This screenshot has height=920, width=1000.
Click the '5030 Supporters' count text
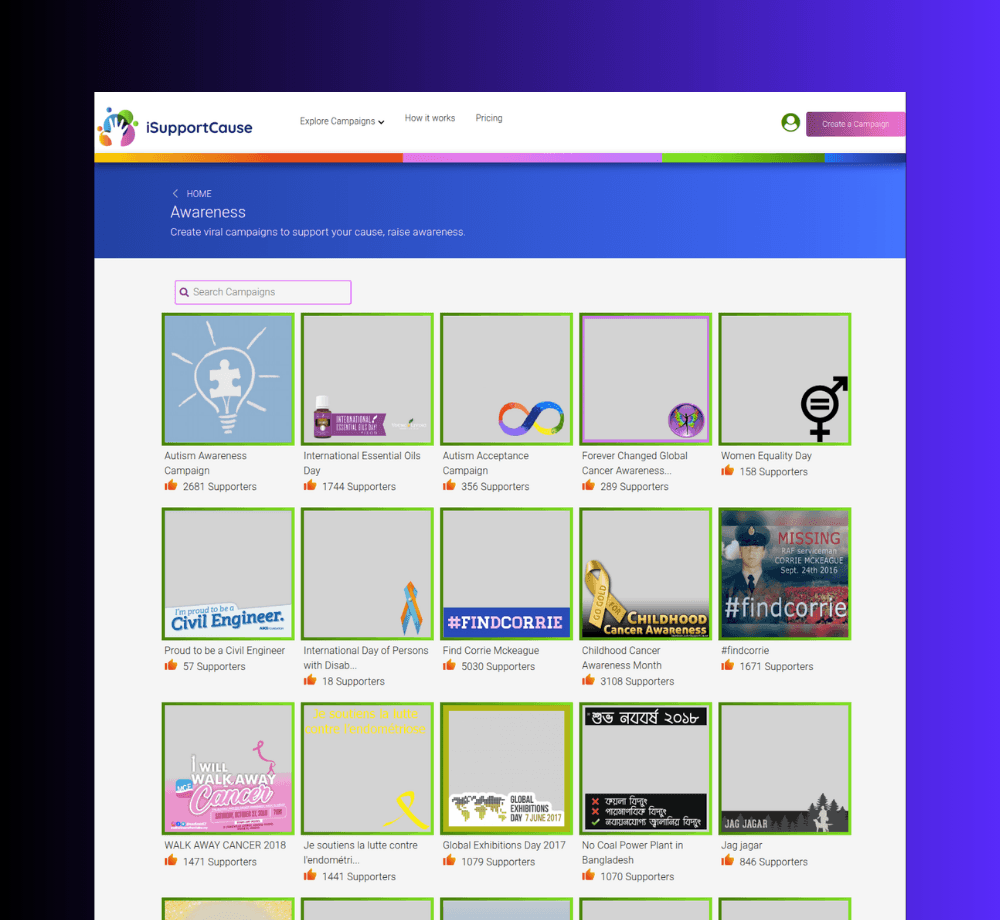[498, 666]
